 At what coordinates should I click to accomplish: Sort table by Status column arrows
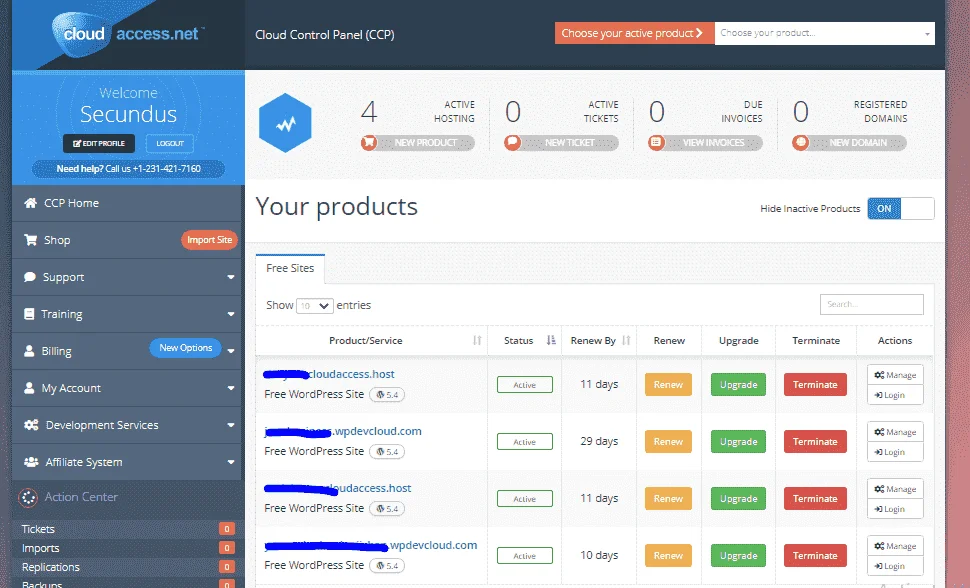pyautogui.click(x=551, y=340)
